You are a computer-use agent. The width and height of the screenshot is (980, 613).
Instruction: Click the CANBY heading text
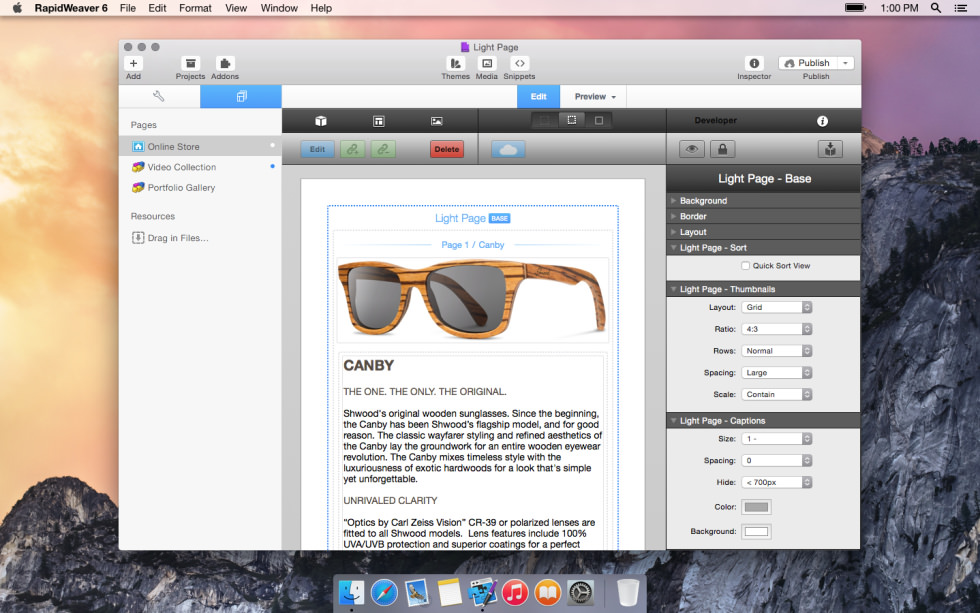click(x=369, y=366)
